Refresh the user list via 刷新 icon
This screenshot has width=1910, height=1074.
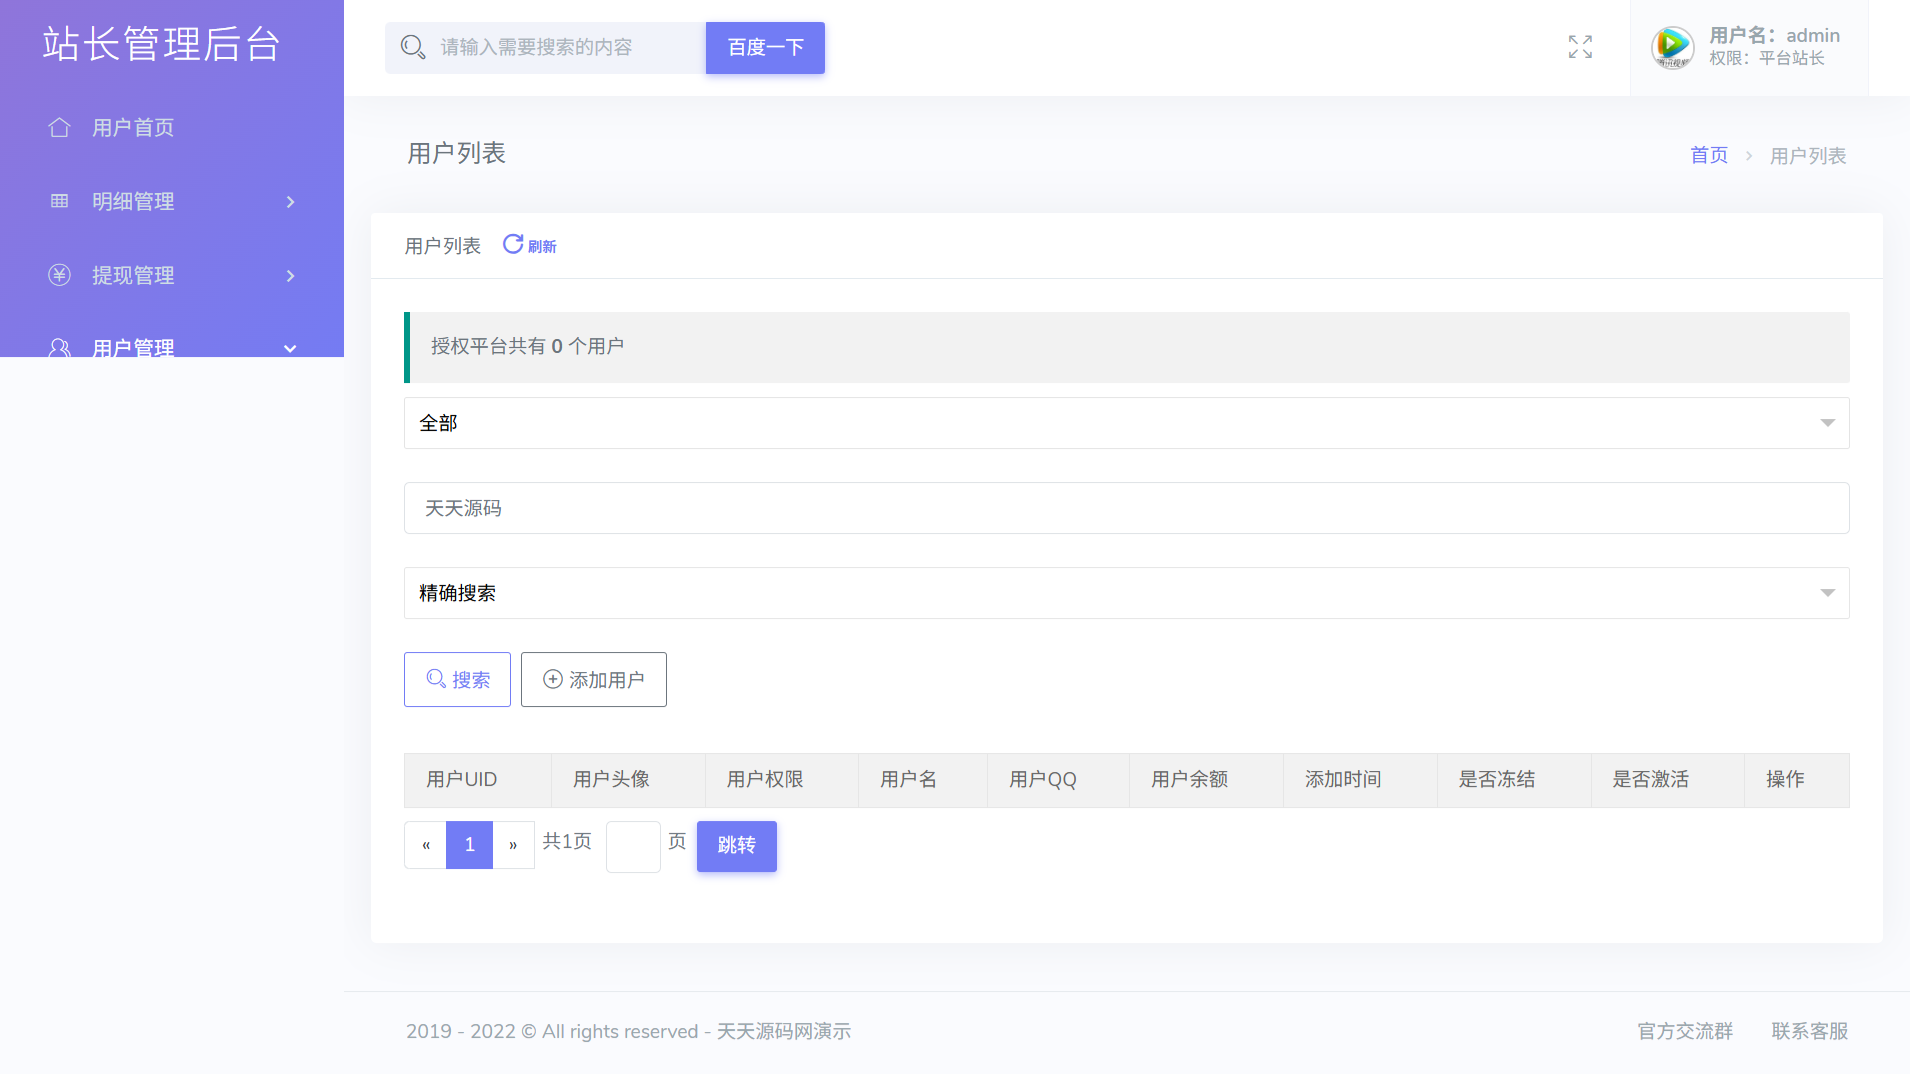513,243
